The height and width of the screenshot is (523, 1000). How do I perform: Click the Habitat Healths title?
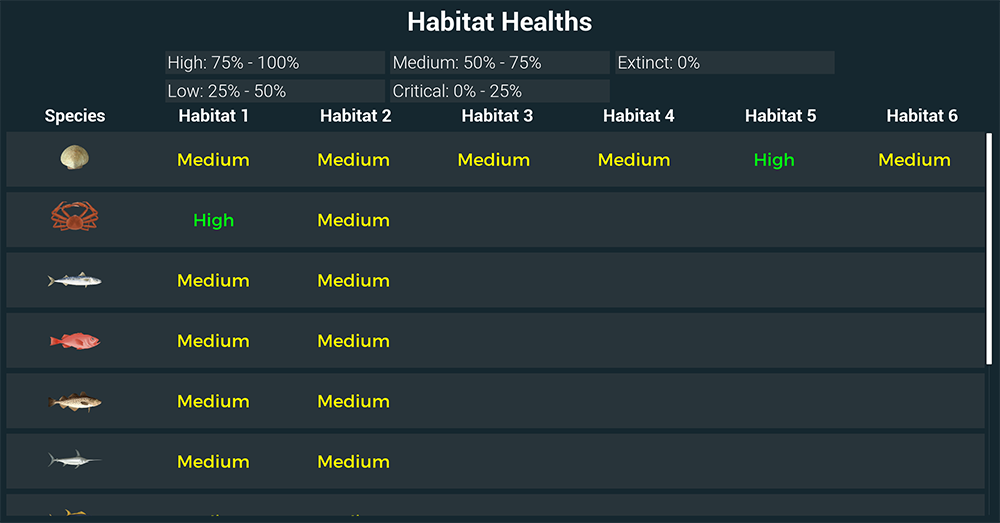click(500, 22)
